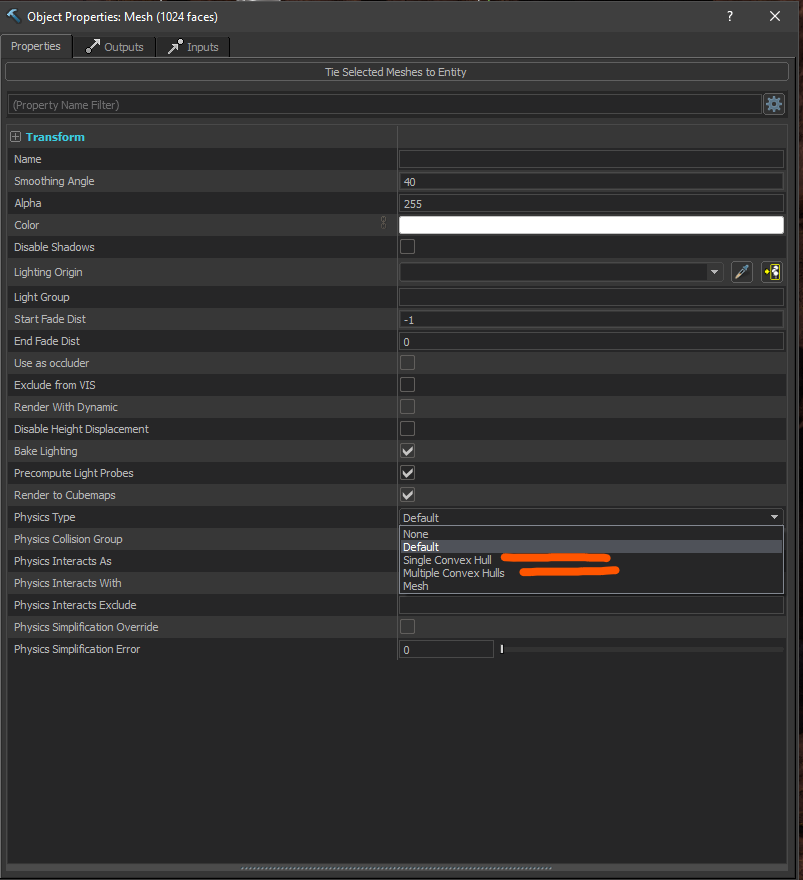Click the Lighting Origin select-entity icon
This screenshot has width=803, height=880.
click(x=771, y=272)
